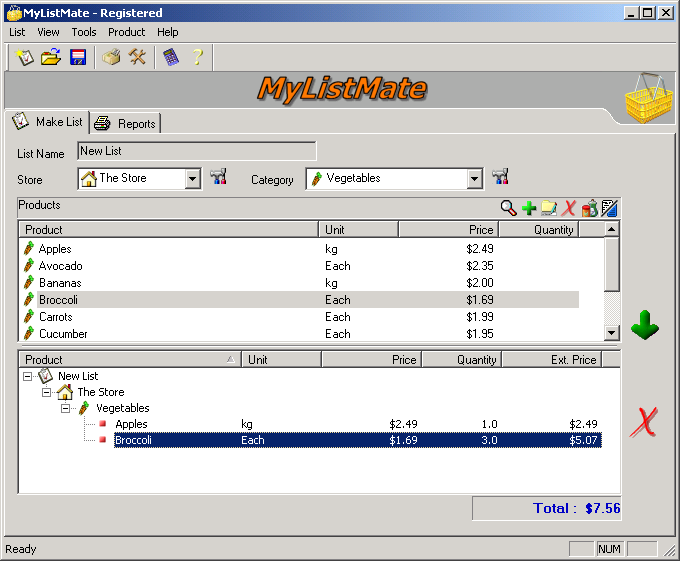
Task: Edit categories via icon beside Category dropdown
Action: (500, 177)
